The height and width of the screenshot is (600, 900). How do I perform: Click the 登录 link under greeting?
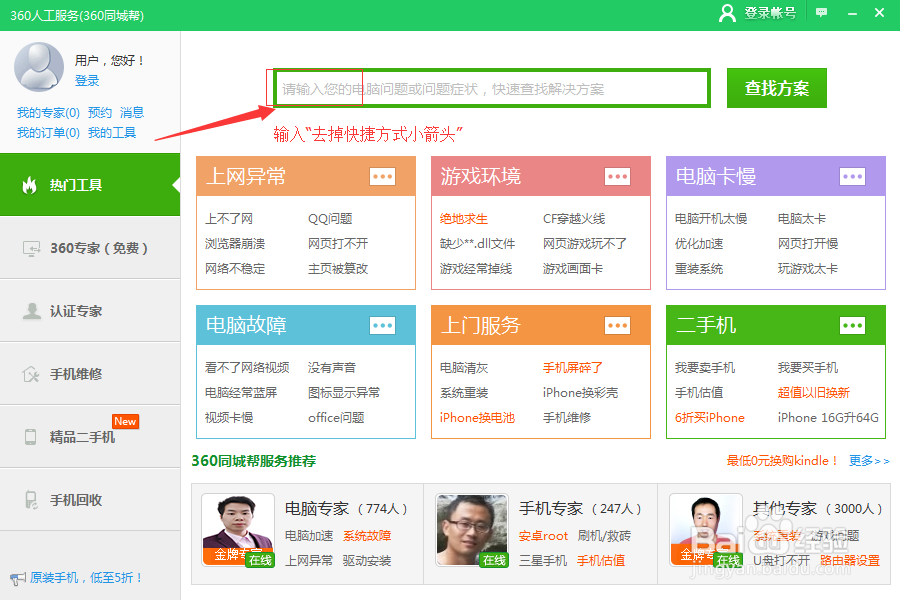[x=87, y=80]
